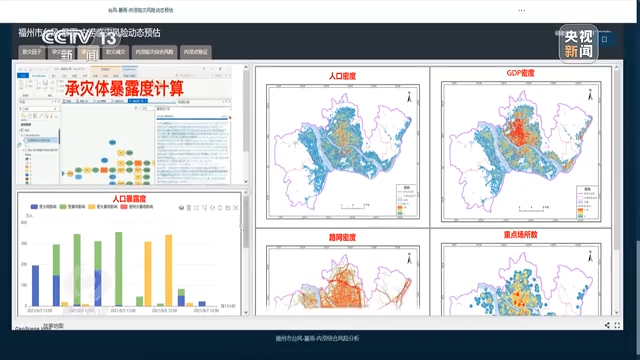Open the three-dot more menu in top bar
The image size is (640, 360).
(x=522, y=11)
